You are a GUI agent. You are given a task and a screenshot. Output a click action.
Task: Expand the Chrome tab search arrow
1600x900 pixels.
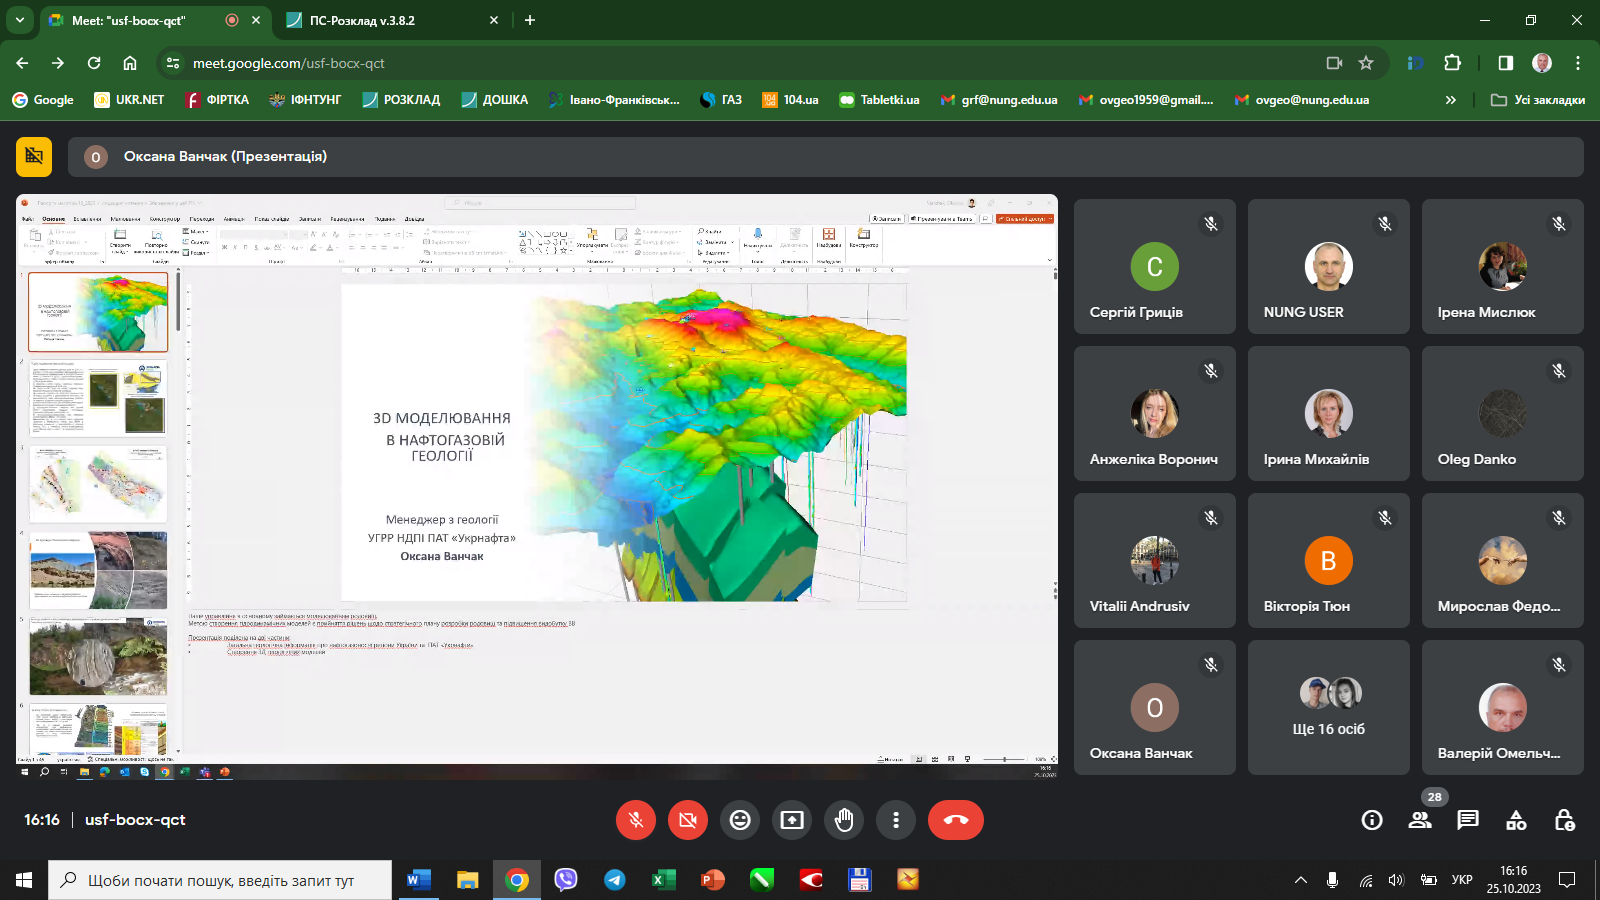tap(20, 20)
